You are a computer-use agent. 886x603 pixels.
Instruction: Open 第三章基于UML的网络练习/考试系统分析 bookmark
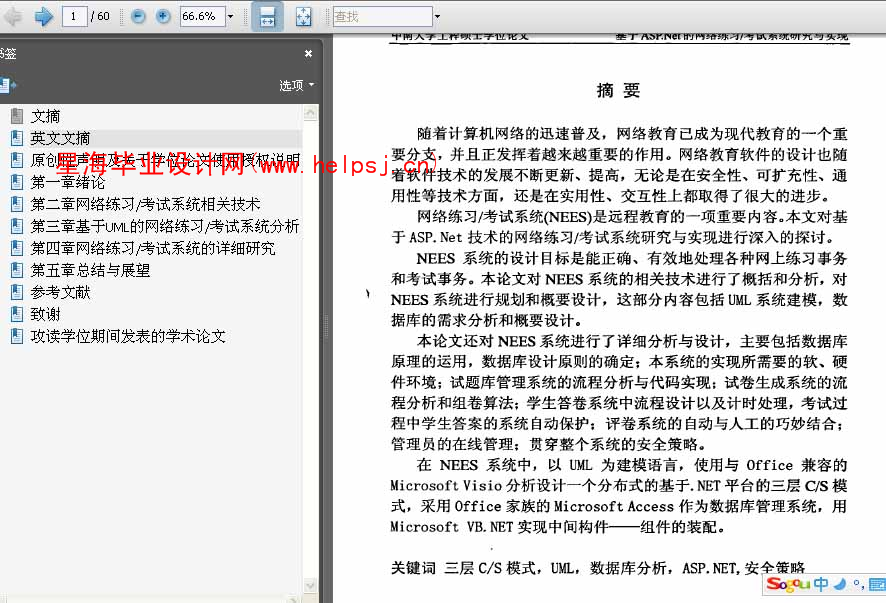click(165, 227)
